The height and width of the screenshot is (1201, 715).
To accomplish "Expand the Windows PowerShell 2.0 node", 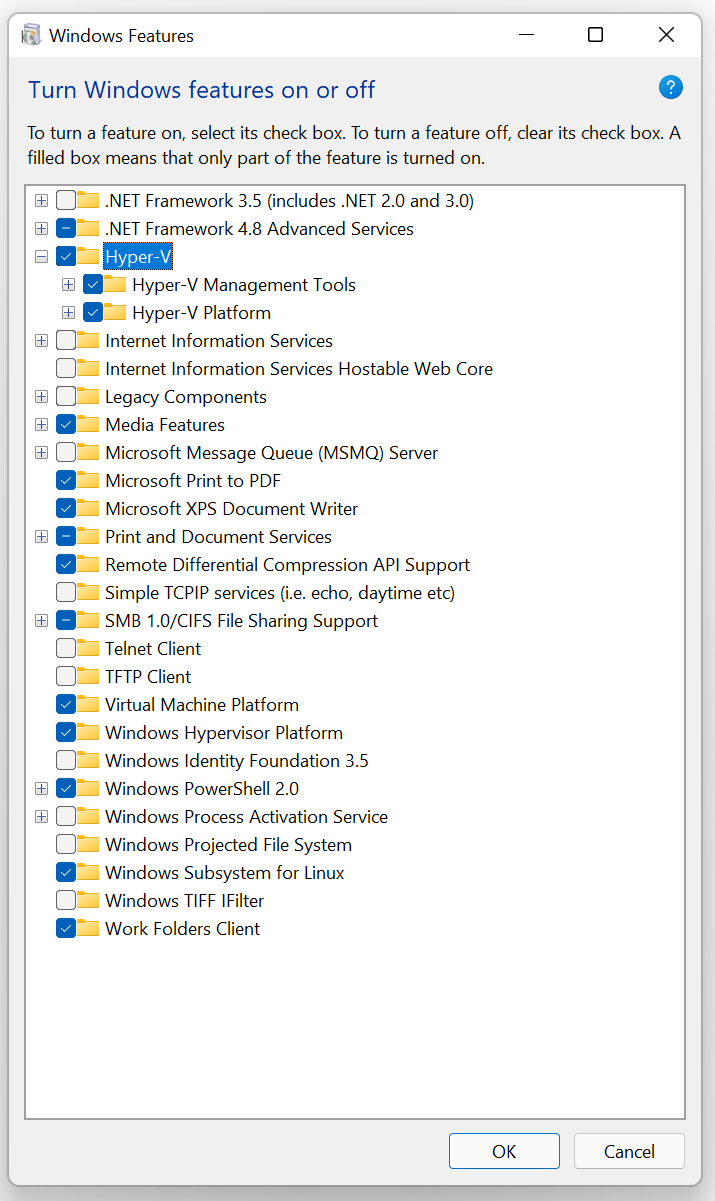I will pyautogui.click(x=40, y=788).
